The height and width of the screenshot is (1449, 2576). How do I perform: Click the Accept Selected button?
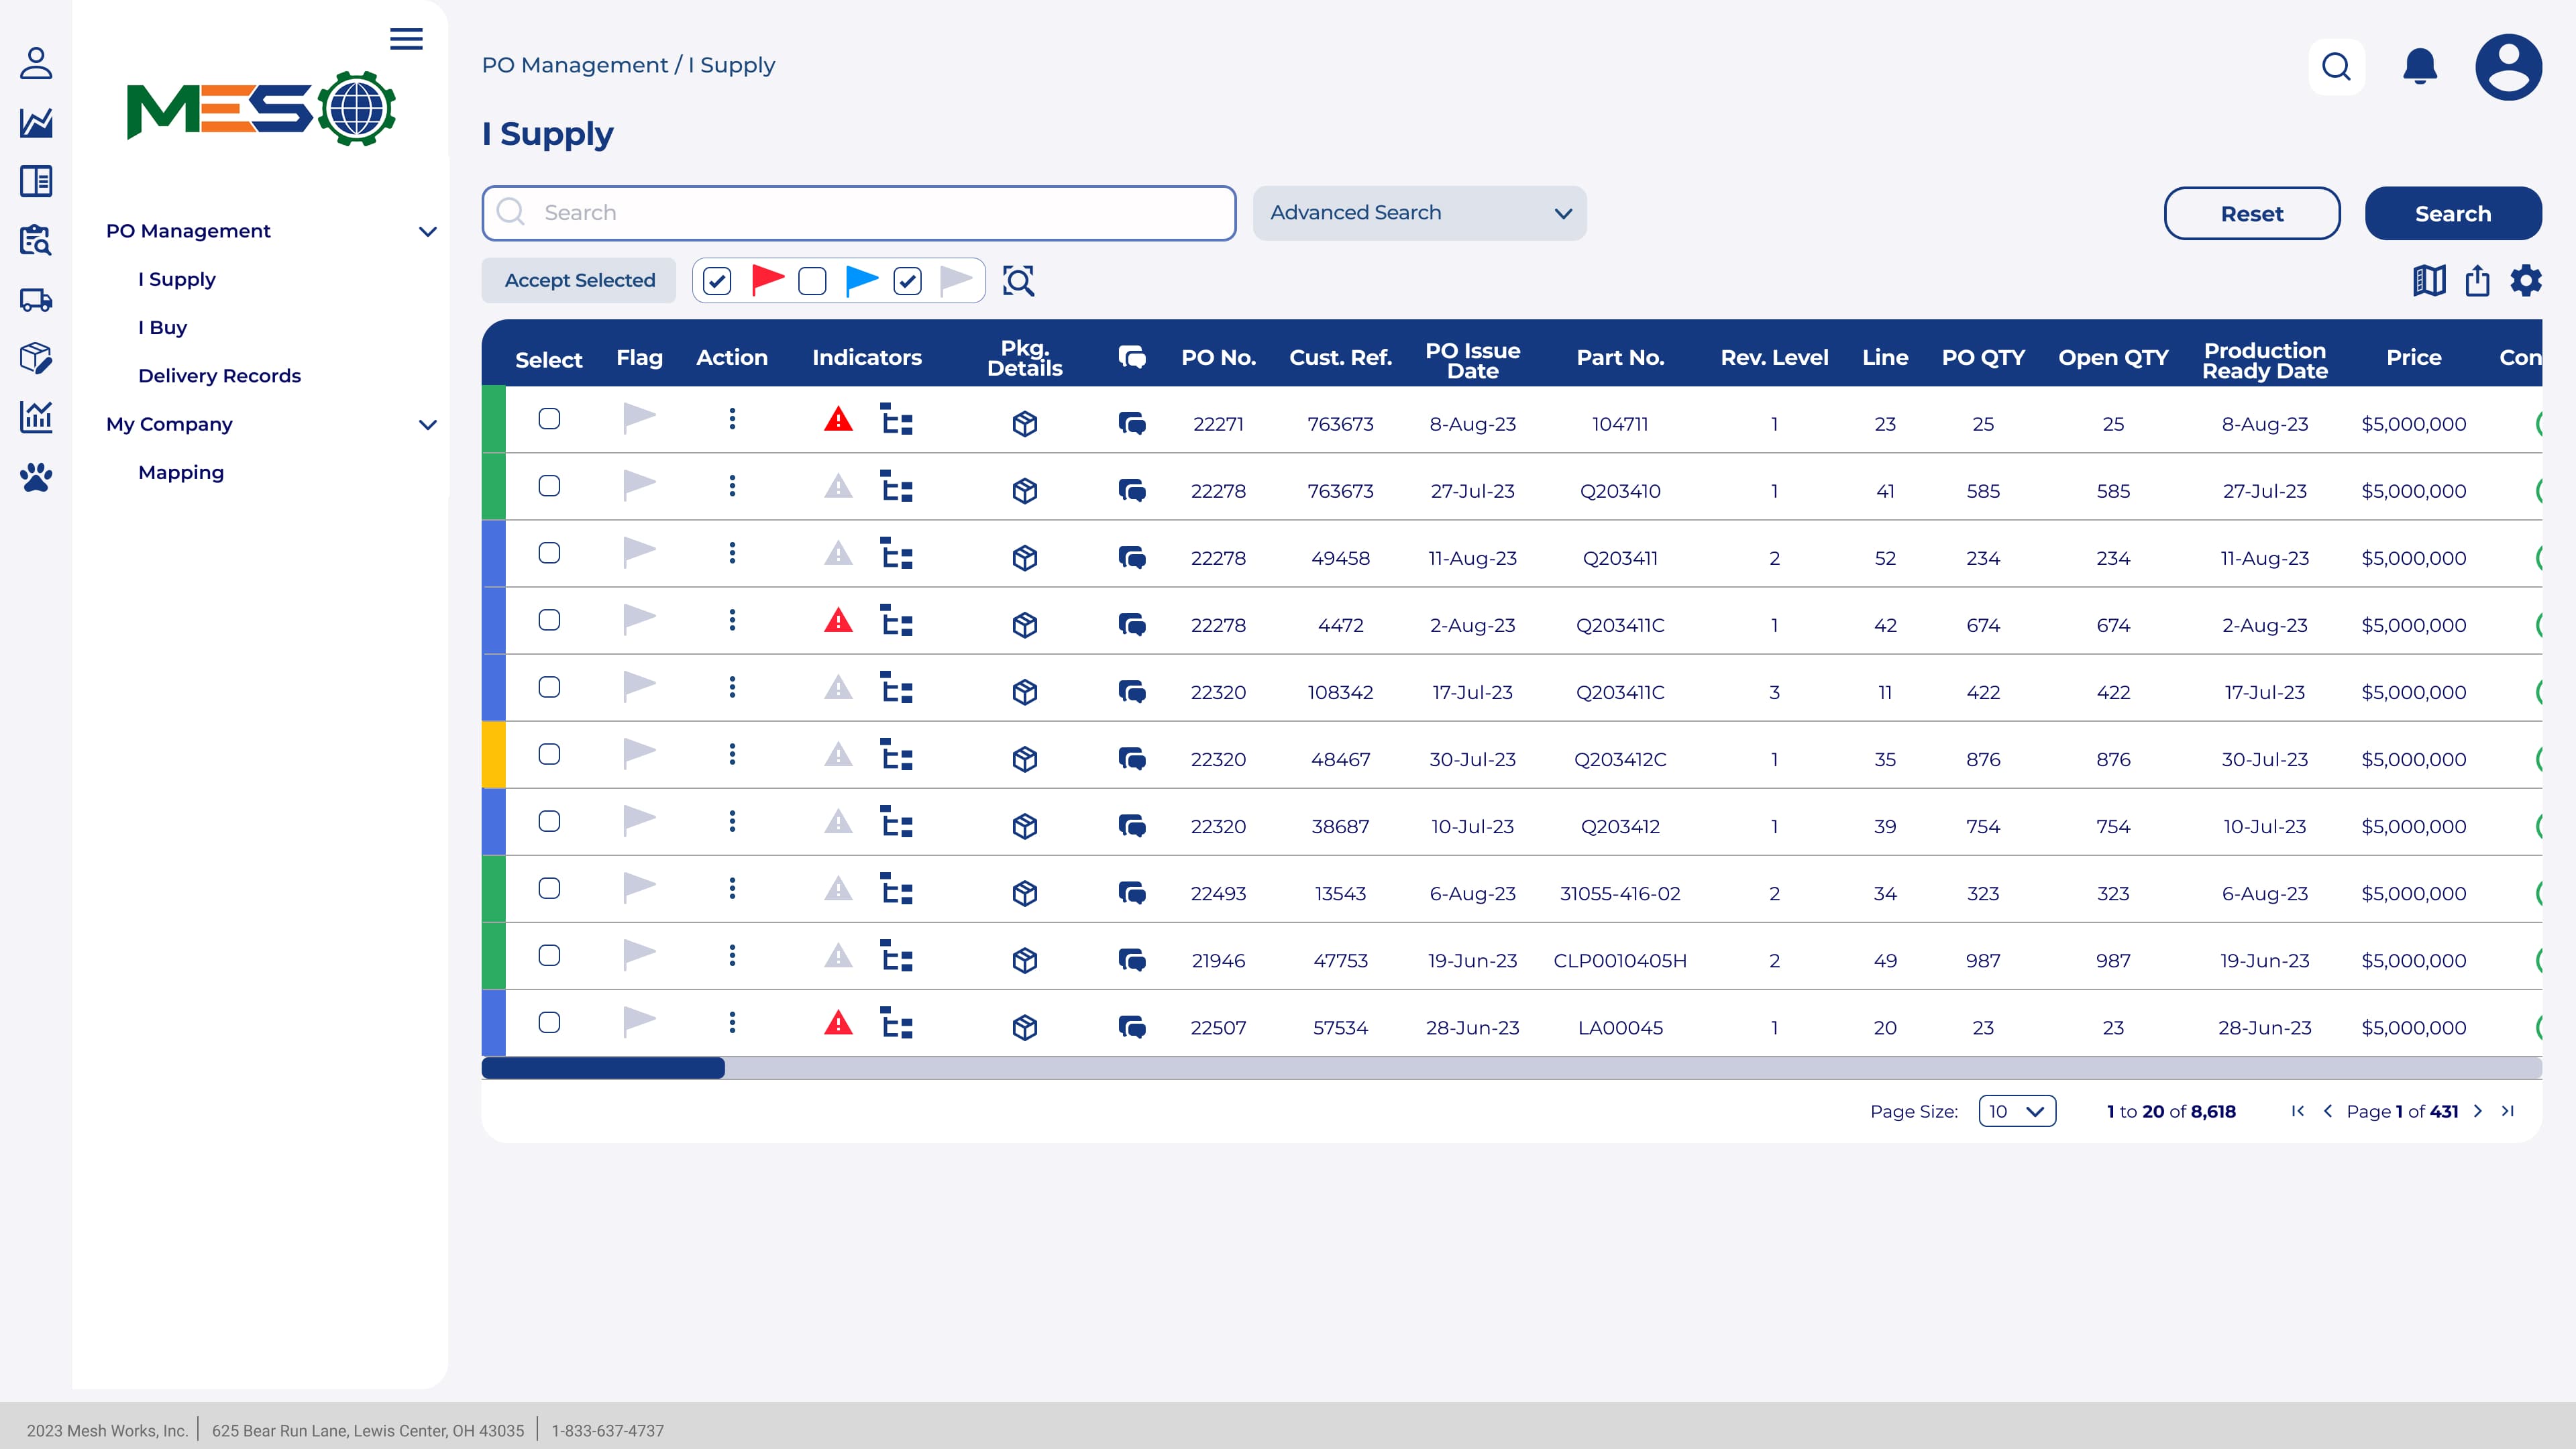[578, 280]
